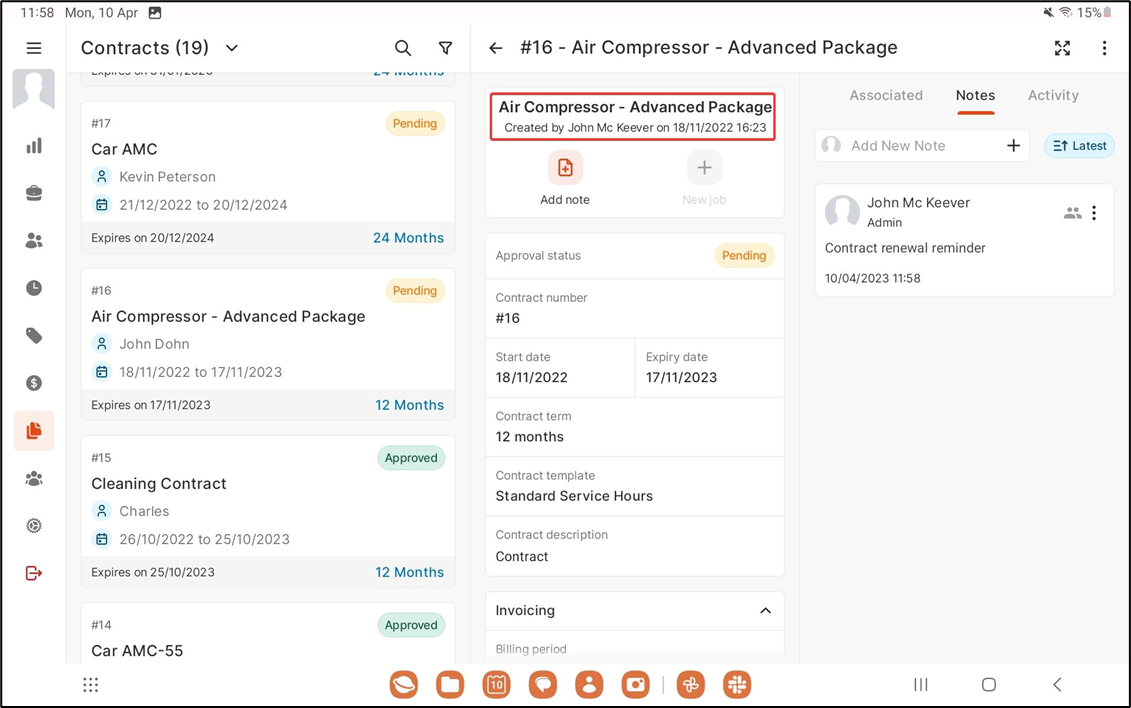Search contracts with the magnifier icon

point(403,48)
